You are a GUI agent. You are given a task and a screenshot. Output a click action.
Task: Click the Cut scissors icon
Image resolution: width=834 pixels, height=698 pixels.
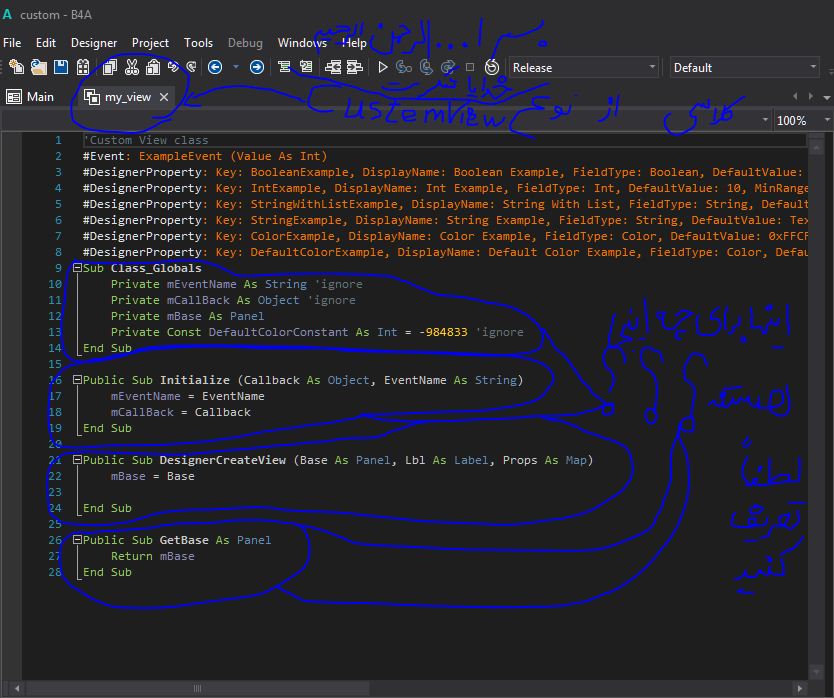(132, 67)
